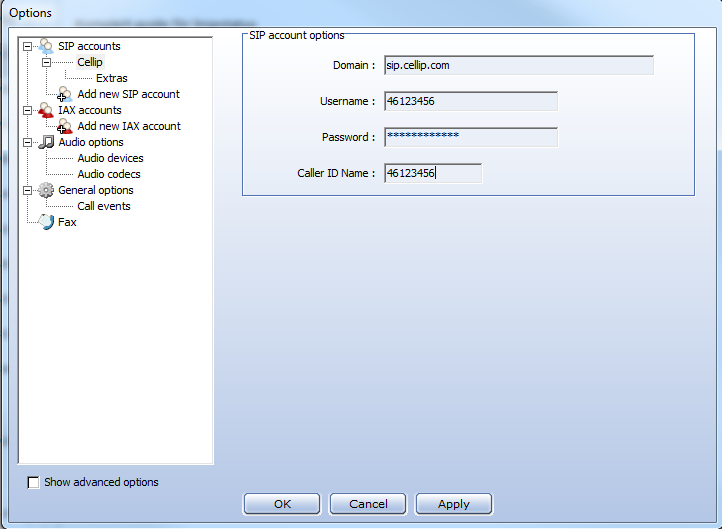Open the Extras section under Cellip
The image size is (722, 529).
[x=111, y=78]
